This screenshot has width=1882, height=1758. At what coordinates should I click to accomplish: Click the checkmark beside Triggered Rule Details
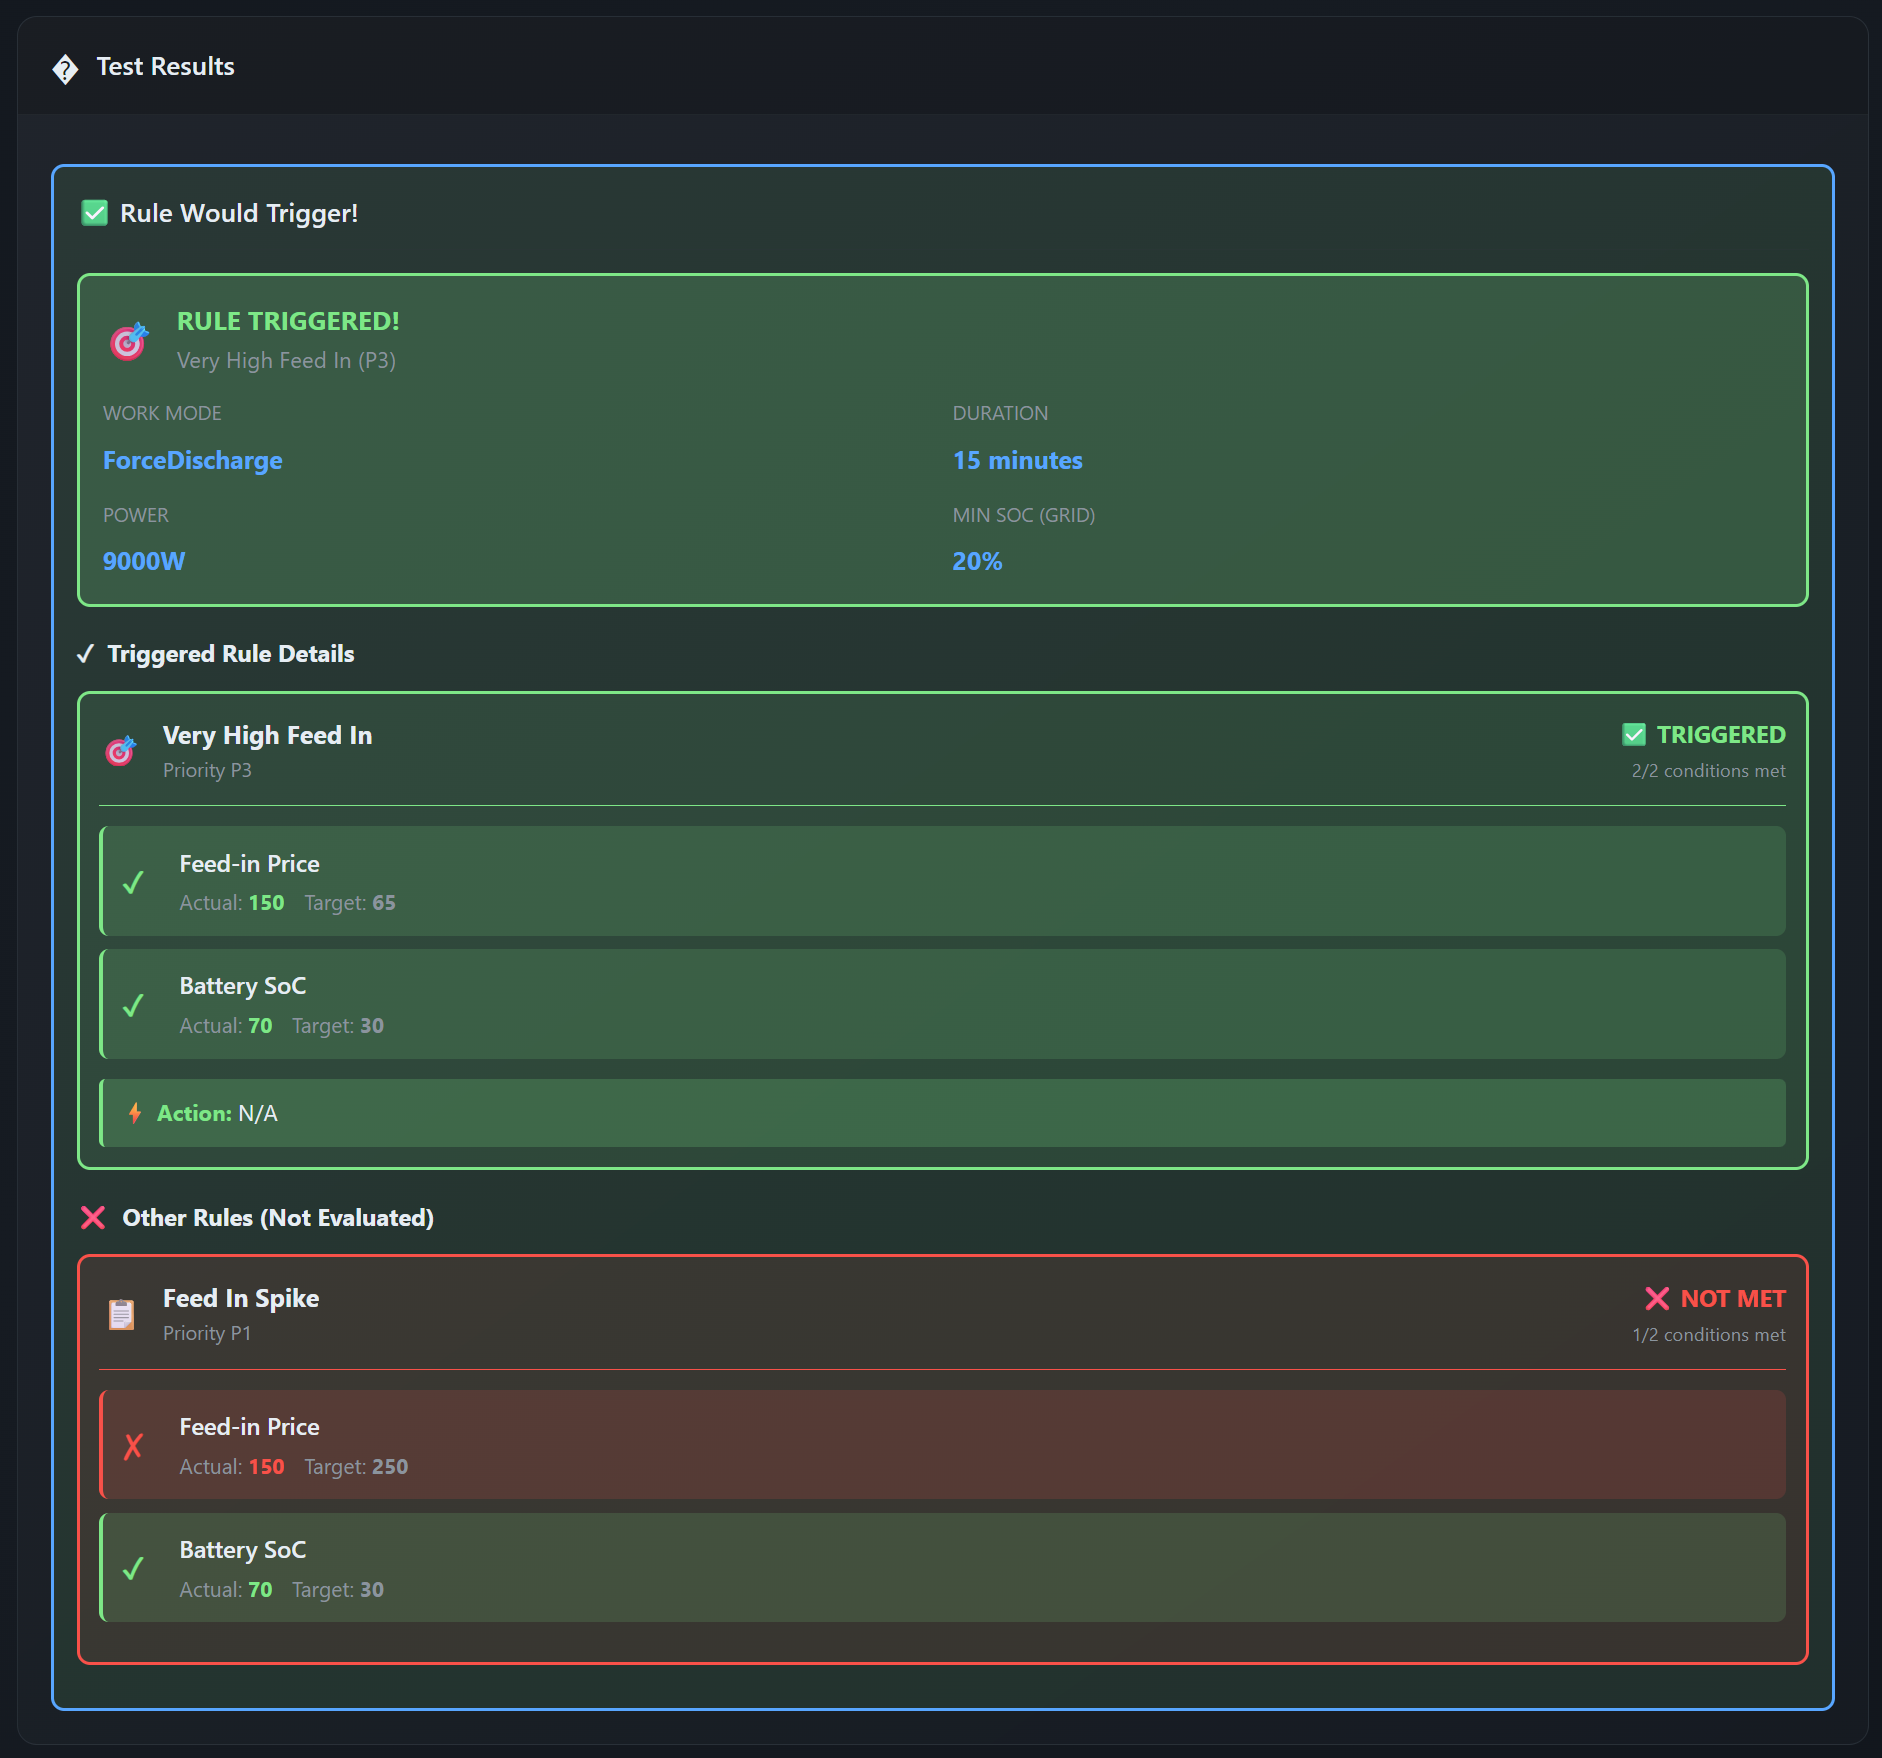click(87, 654)
